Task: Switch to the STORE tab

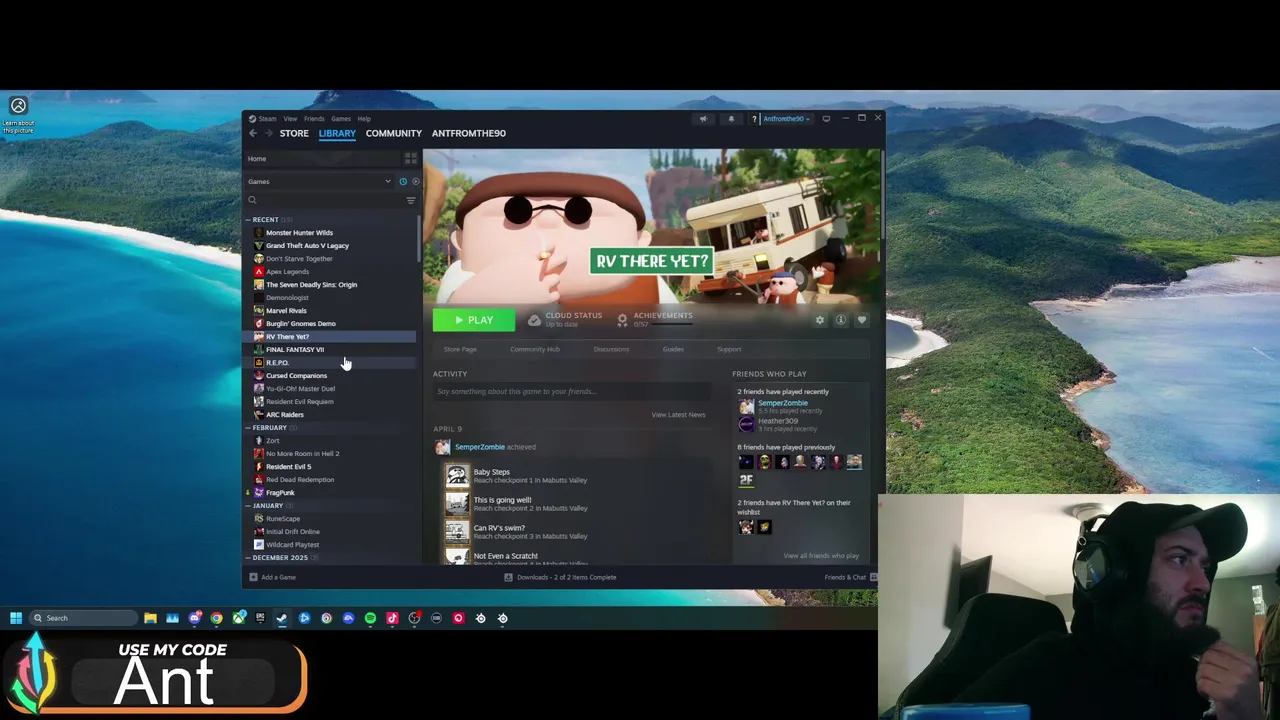Action: [x=294, y=133]
